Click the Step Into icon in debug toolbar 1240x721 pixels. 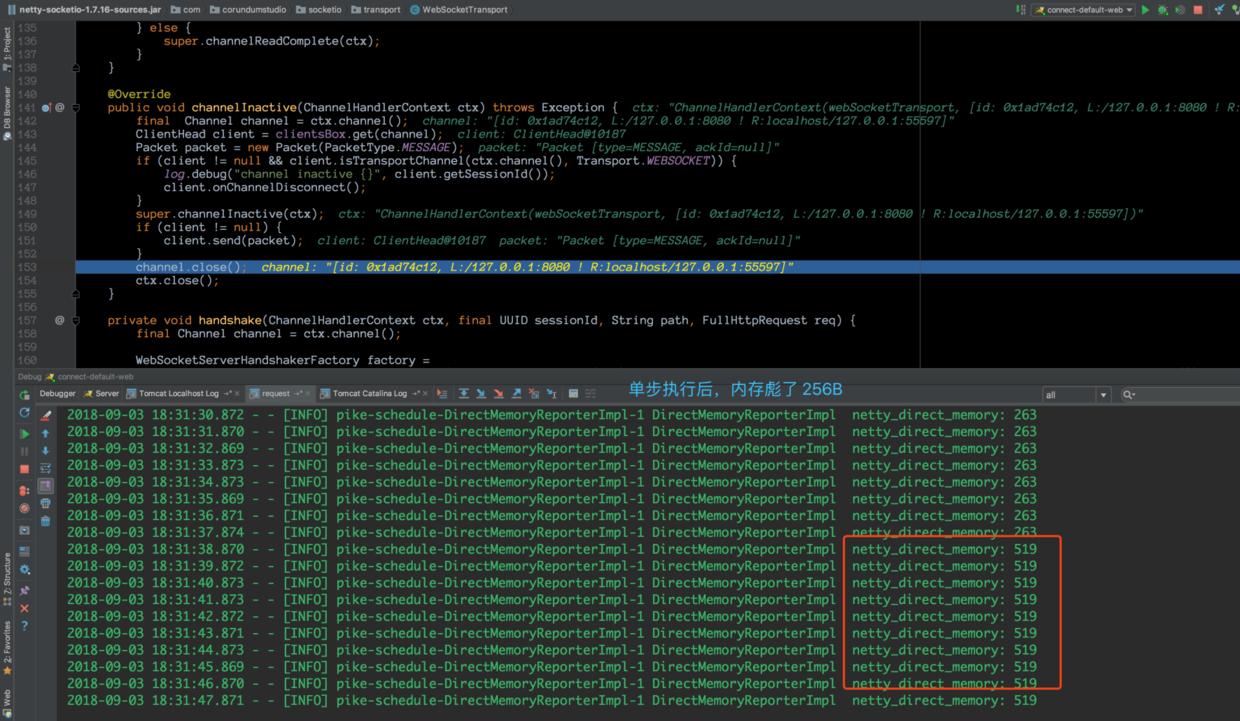point(481,394)
